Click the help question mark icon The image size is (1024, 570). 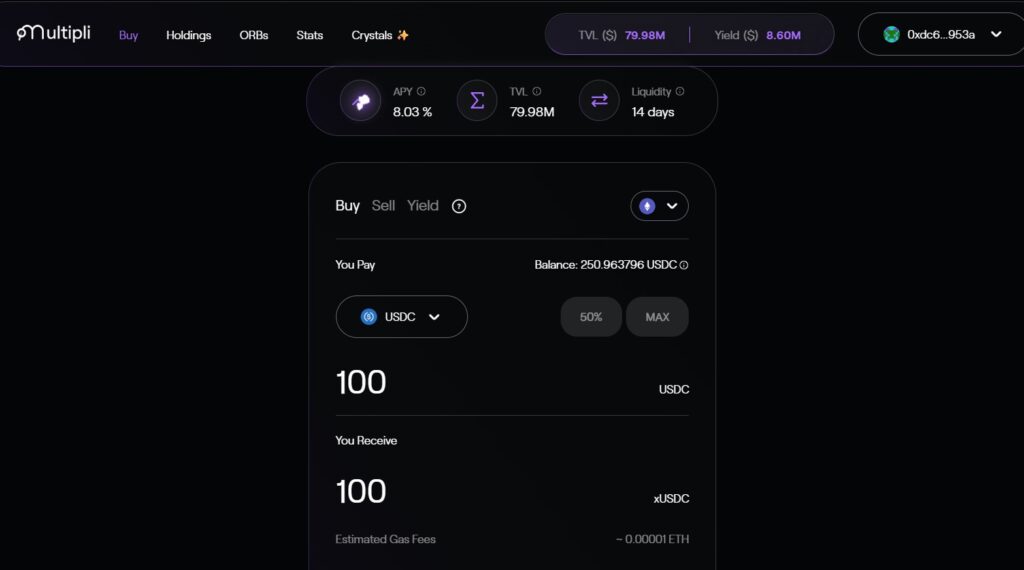459,206
